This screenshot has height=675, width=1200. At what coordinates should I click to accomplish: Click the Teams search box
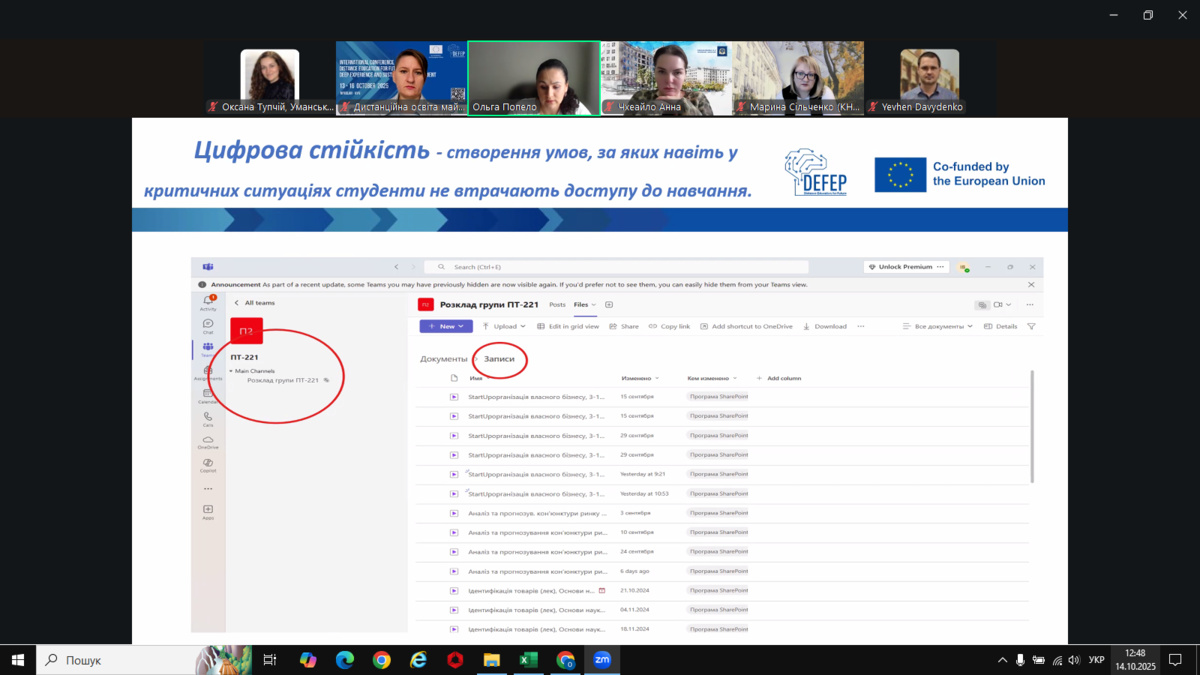pyautogui.click(x=615, y=267)
